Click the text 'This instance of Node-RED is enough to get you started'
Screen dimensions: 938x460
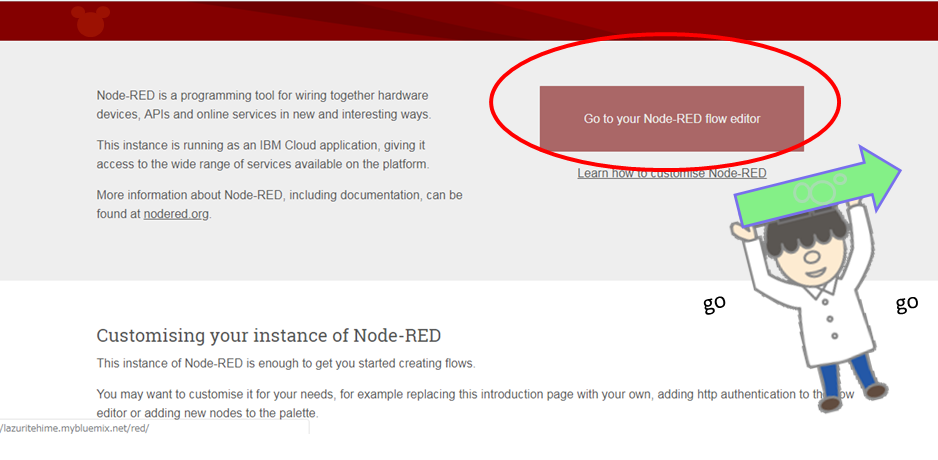(x=286, y=363)
